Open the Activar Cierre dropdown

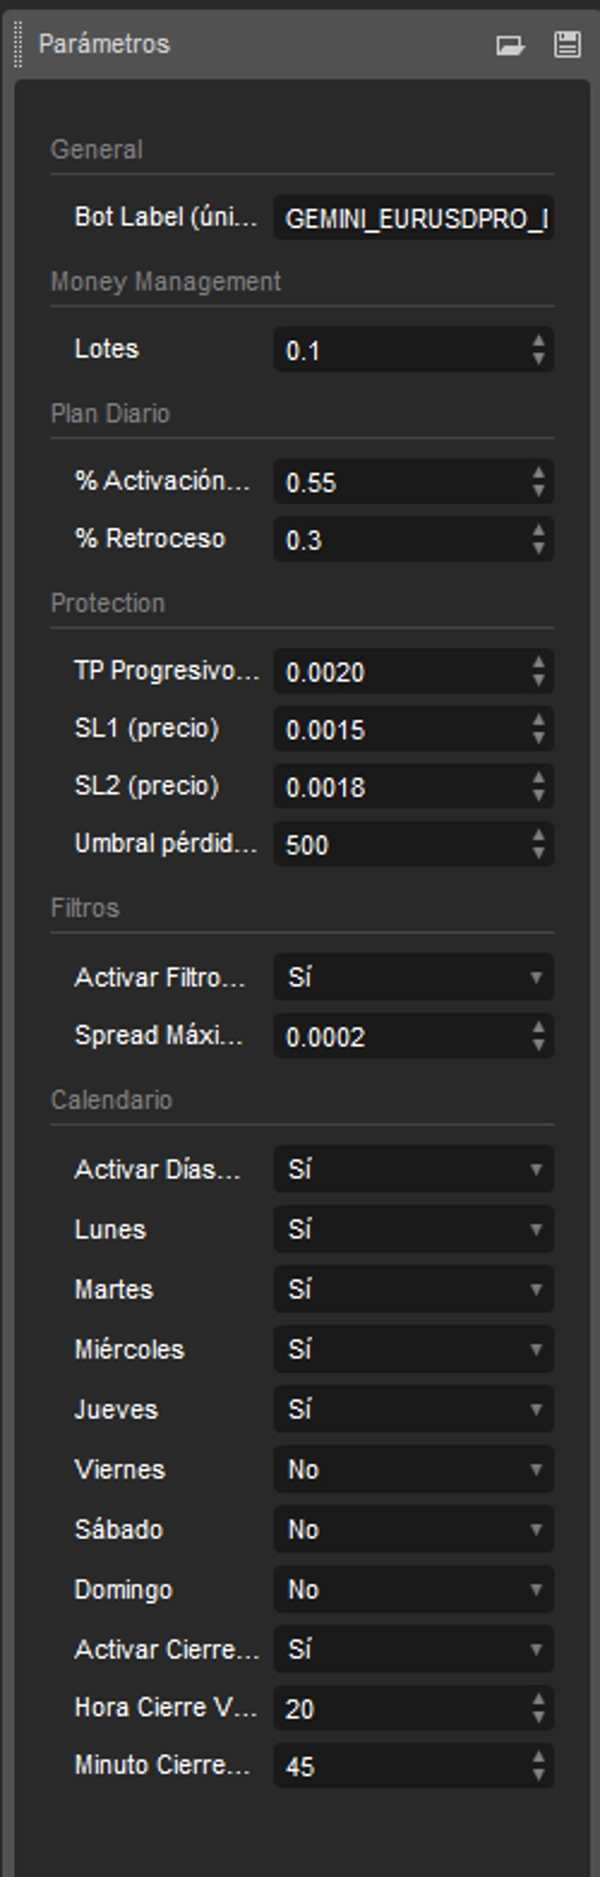point(413,1649)
